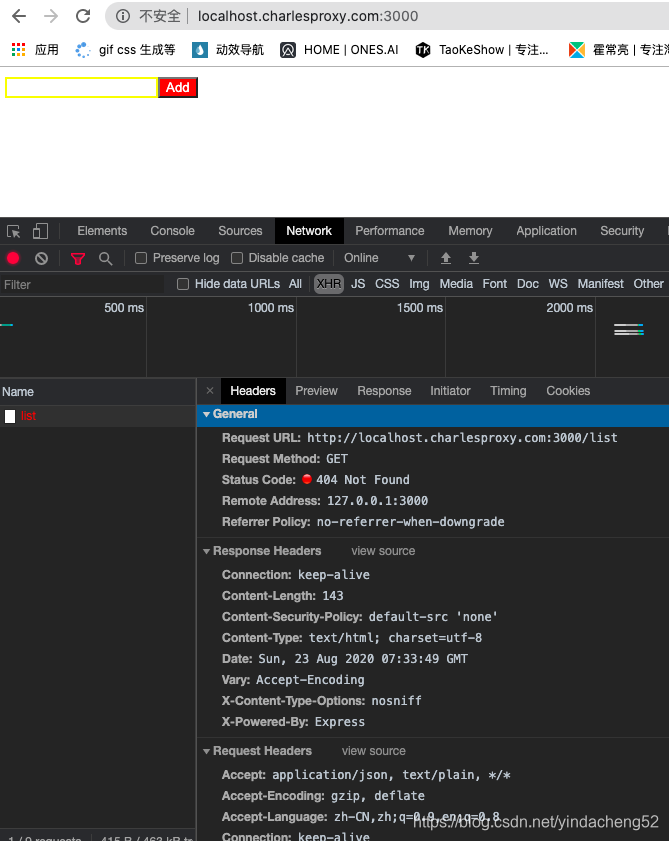Open the Apps grid bookmark icon
Screen dimensions: 669x841
pos(19,50)
